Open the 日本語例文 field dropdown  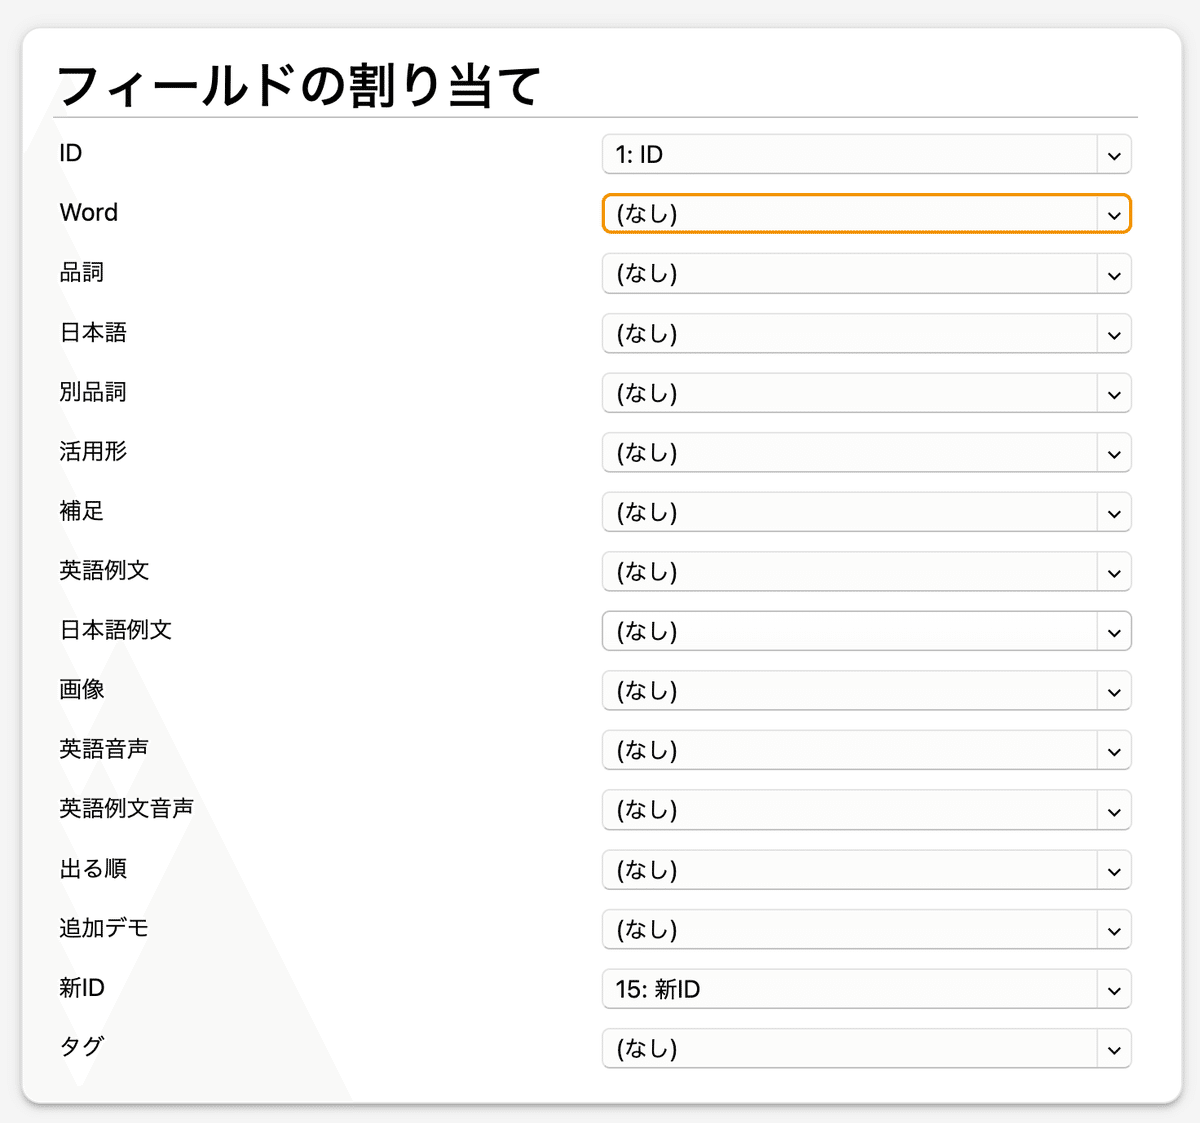tap(866, 631)
